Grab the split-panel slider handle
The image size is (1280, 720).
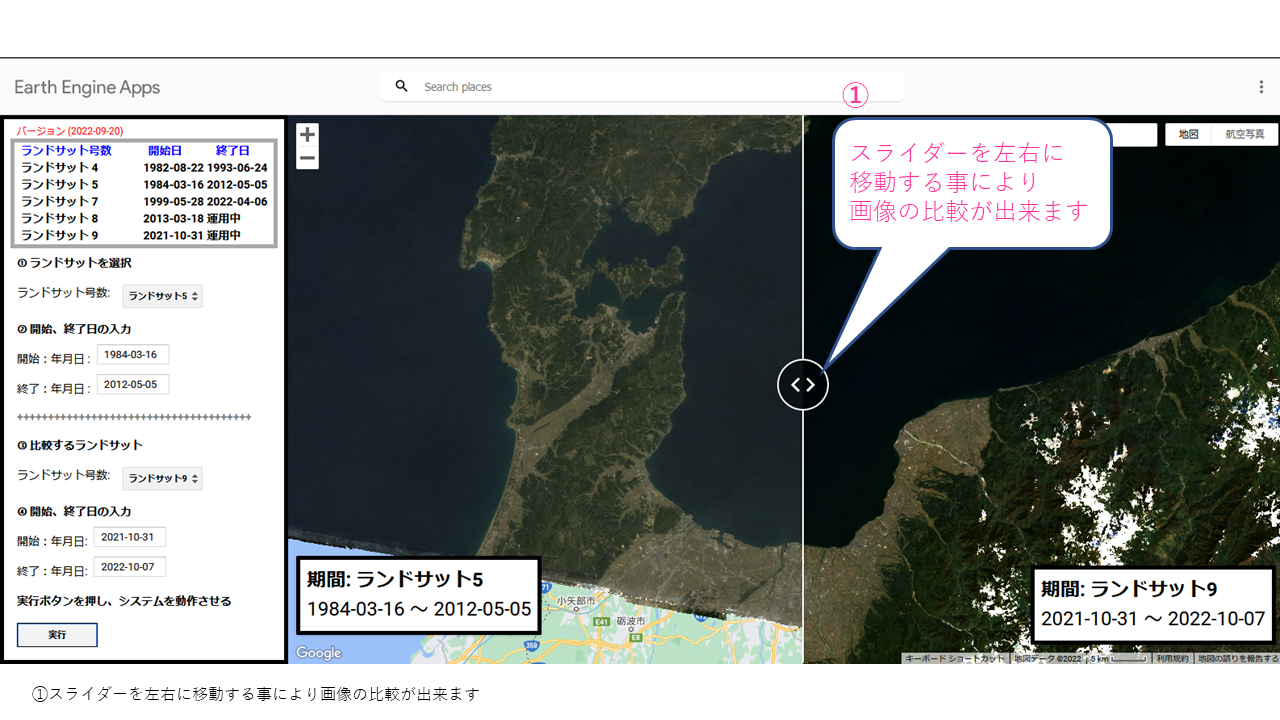point(803,385)
